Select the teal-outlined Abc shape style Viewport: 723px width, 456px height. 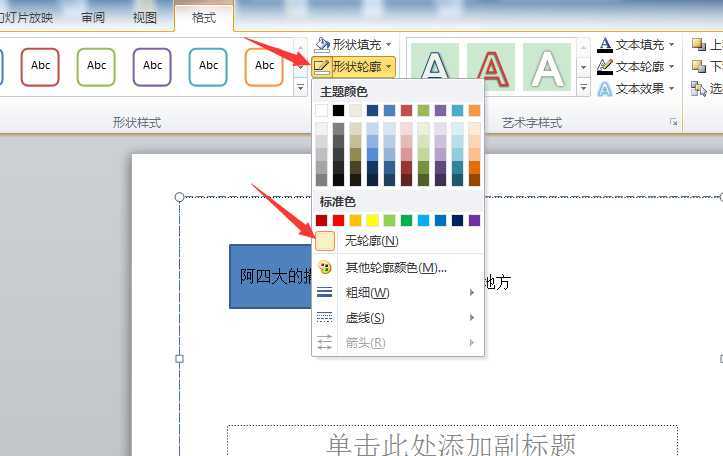(x=208, y=67)
